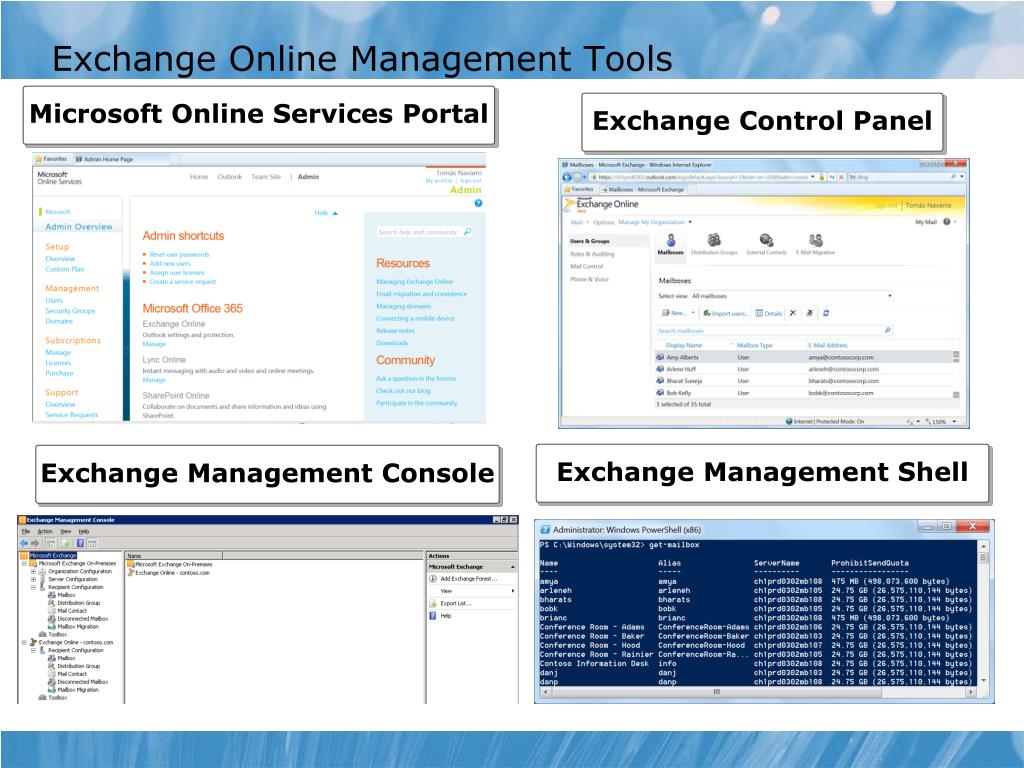Click vertical scrollbar in PowerShell window
This screenshot has width=1024, height=768.
point(983,613)
